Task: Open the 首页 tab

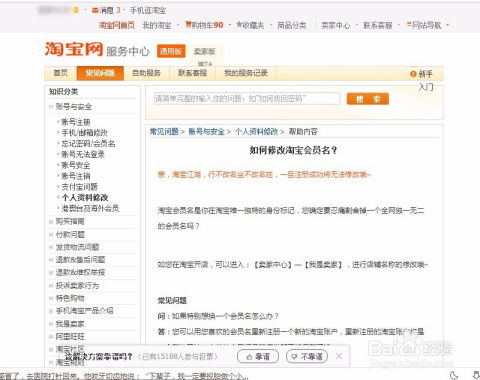Action: (x=60, y=73)
